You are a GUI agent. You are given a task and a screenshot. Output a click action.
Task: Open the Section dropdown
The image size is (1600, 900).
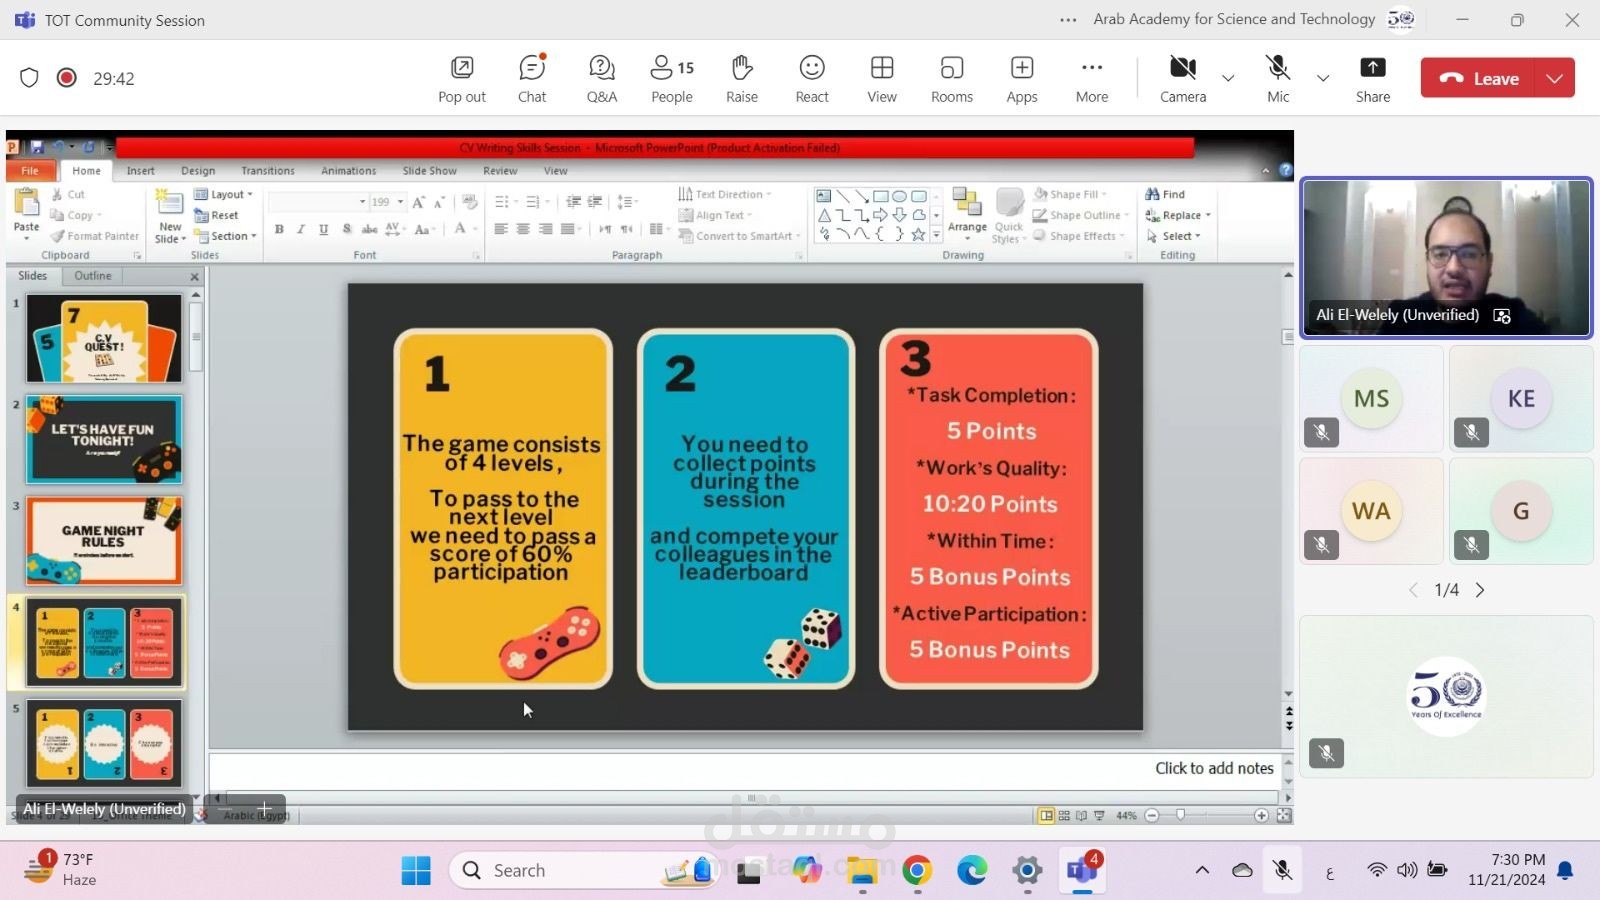point(226,236)
